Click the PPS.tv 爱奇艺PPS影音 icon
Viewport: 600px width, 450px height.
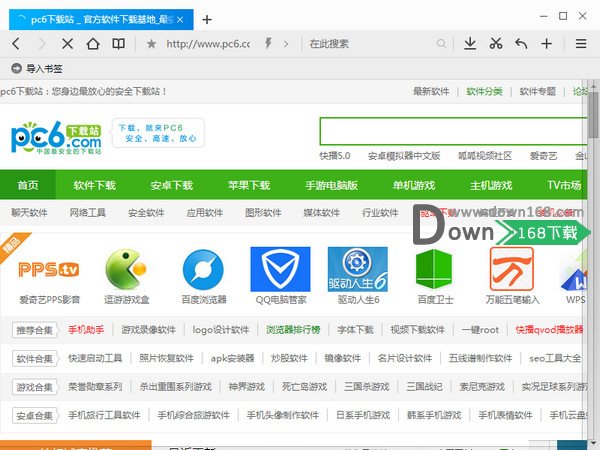click(49, 269)
